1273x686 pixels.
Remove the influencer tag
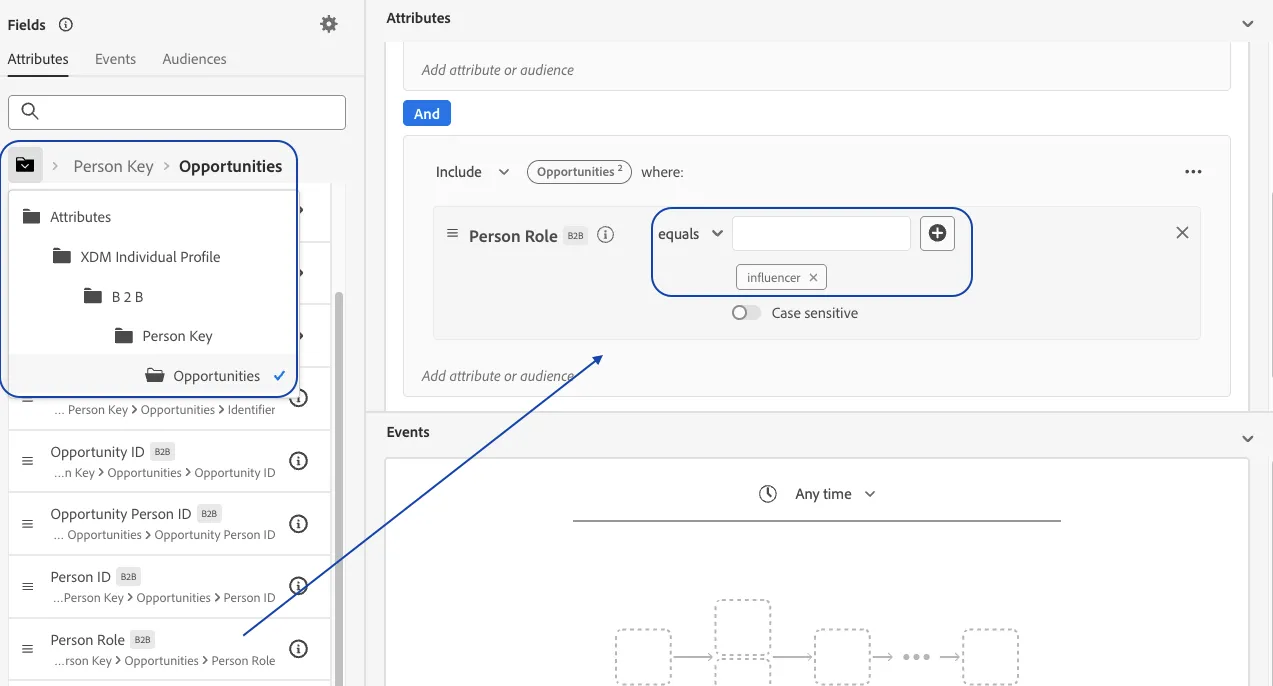[813, 277]
